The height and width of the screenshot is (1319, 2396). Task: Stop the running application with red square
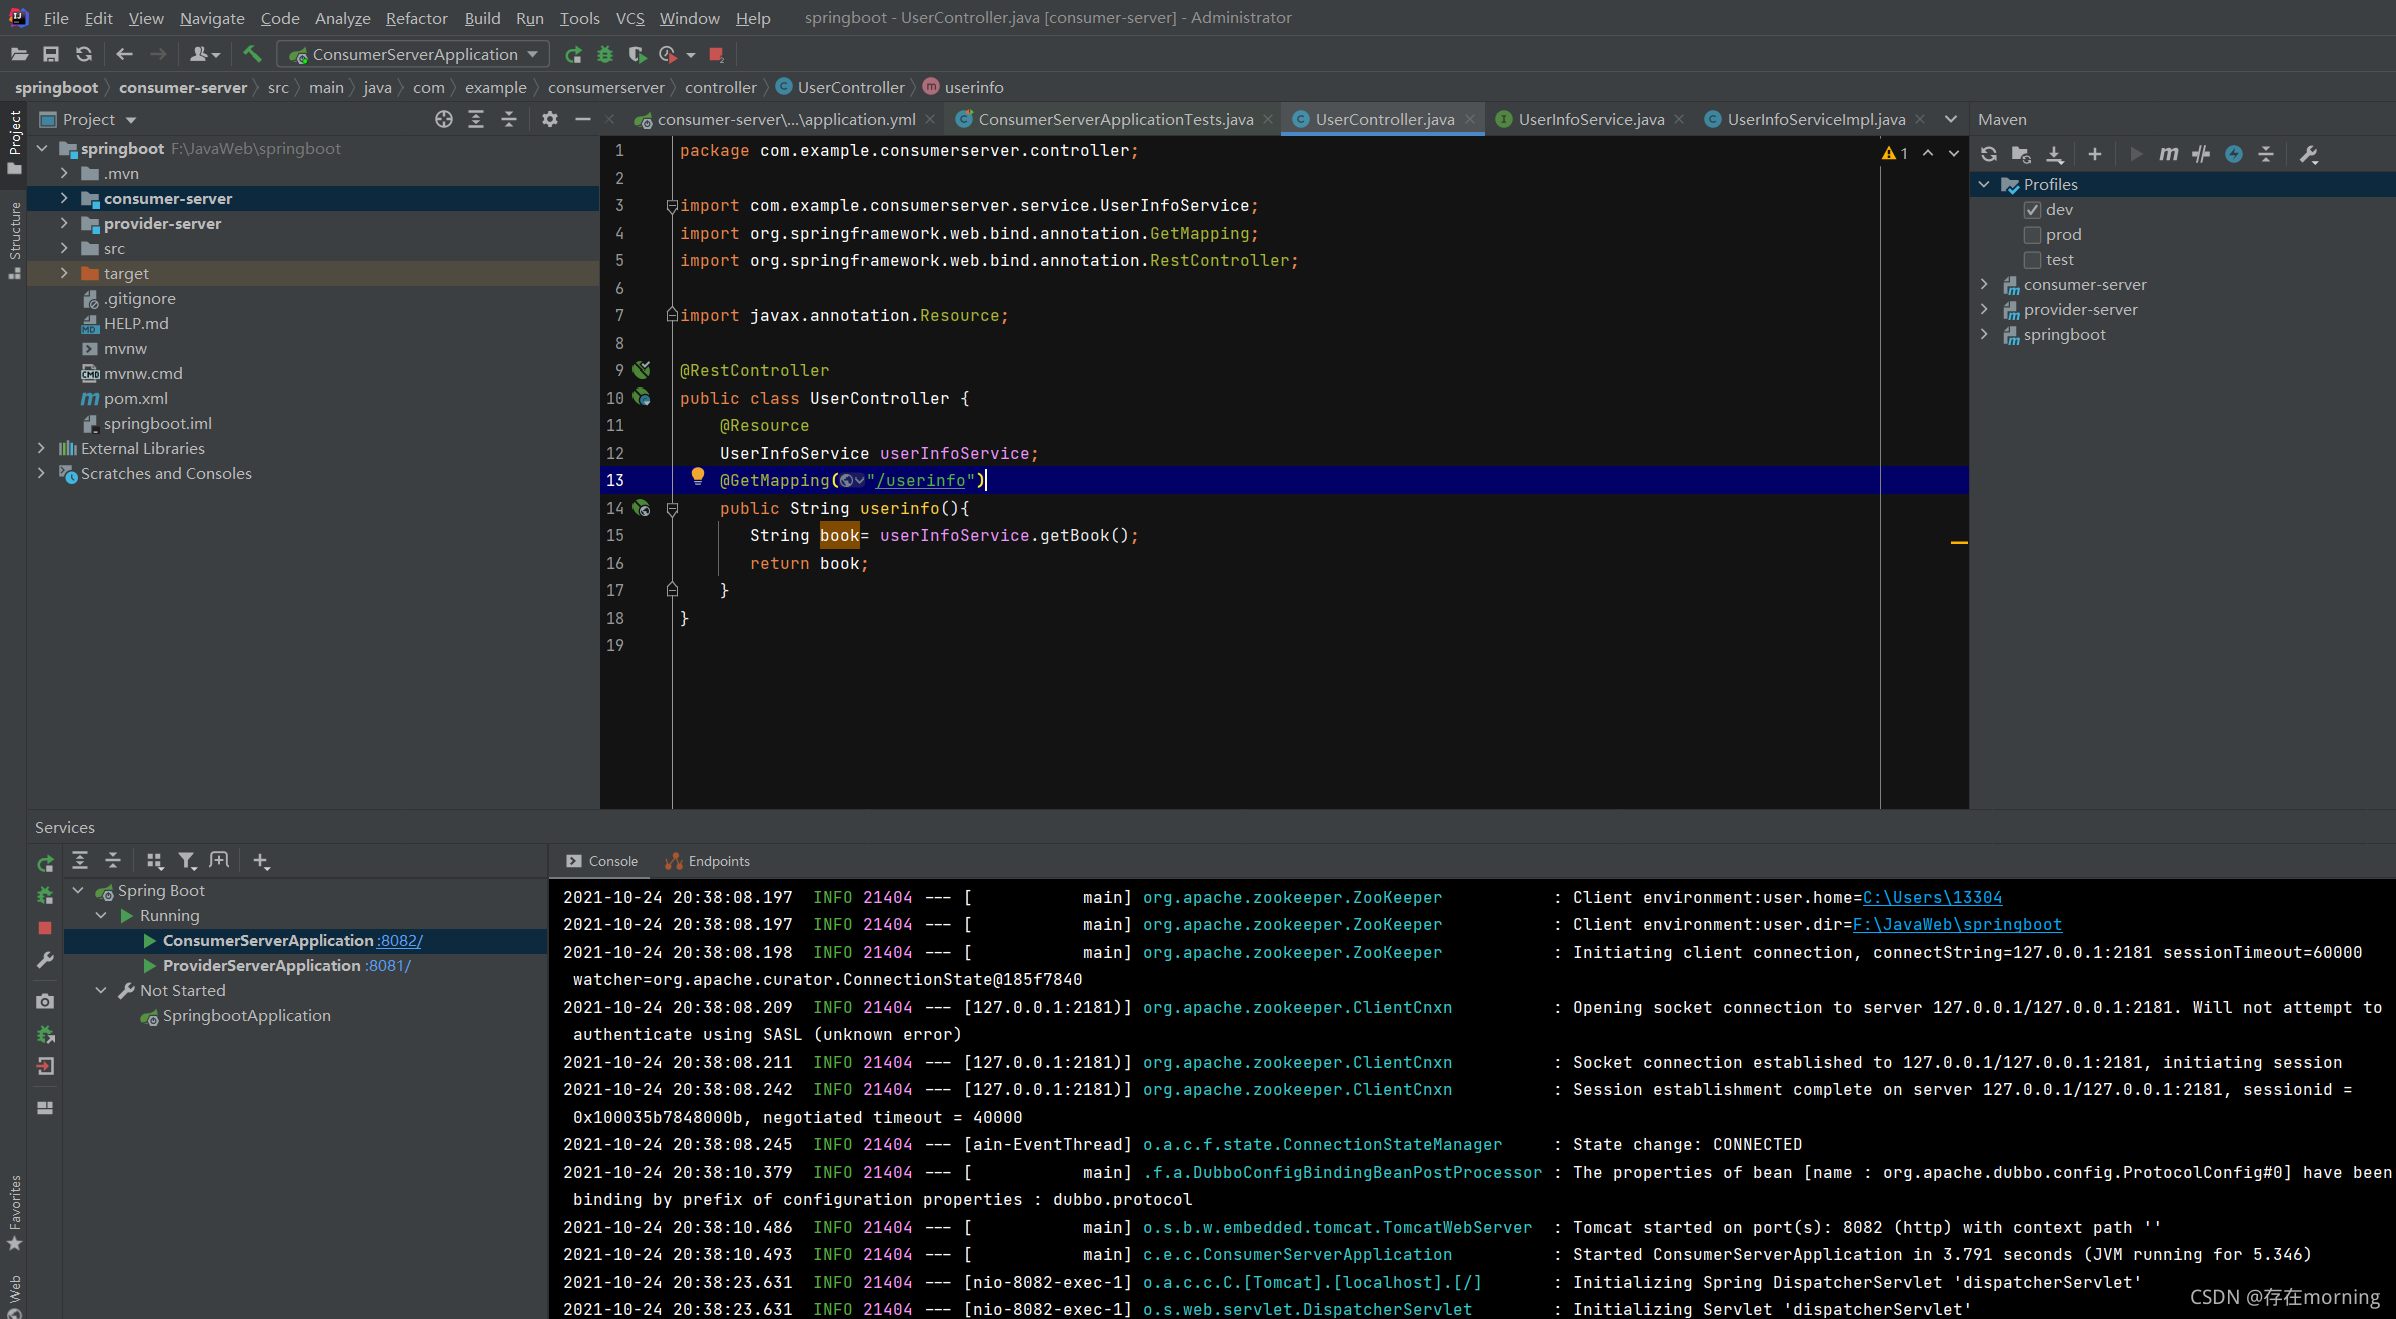pyautogui.click(x=716, y=54)
